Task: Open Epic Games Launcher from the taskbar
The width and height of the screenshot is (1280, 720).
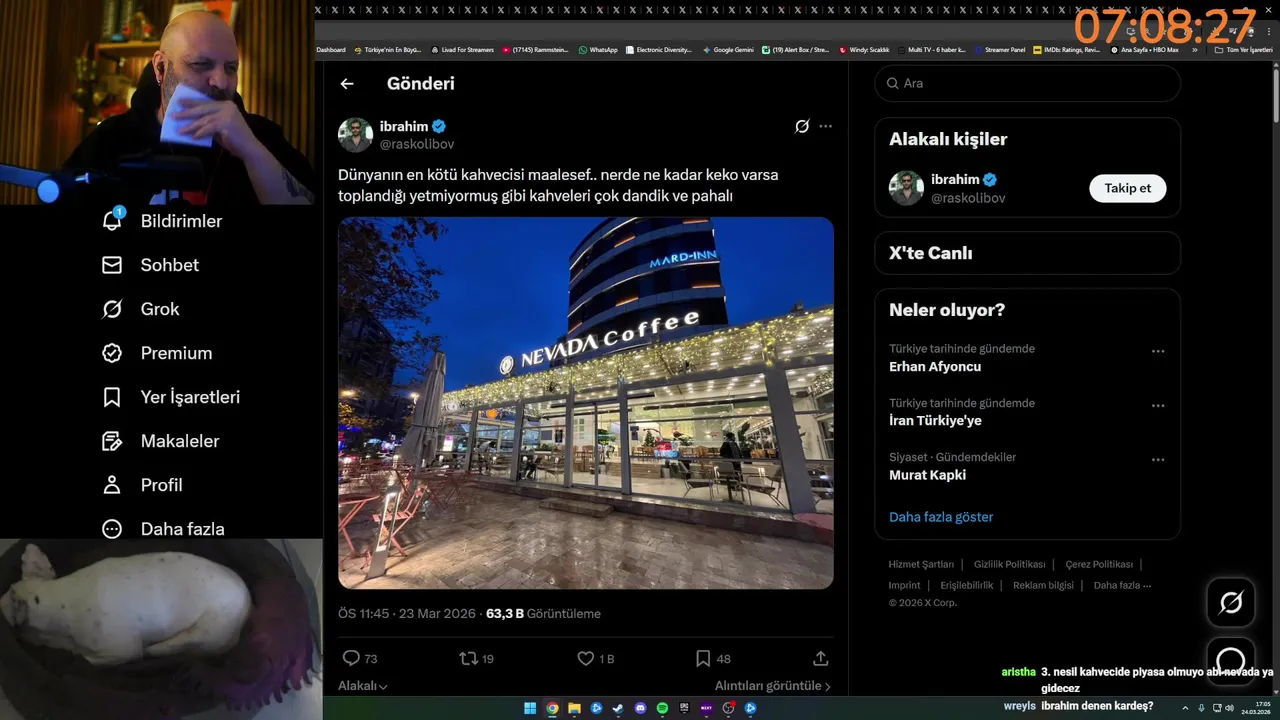Action: (x=684, y=709)
